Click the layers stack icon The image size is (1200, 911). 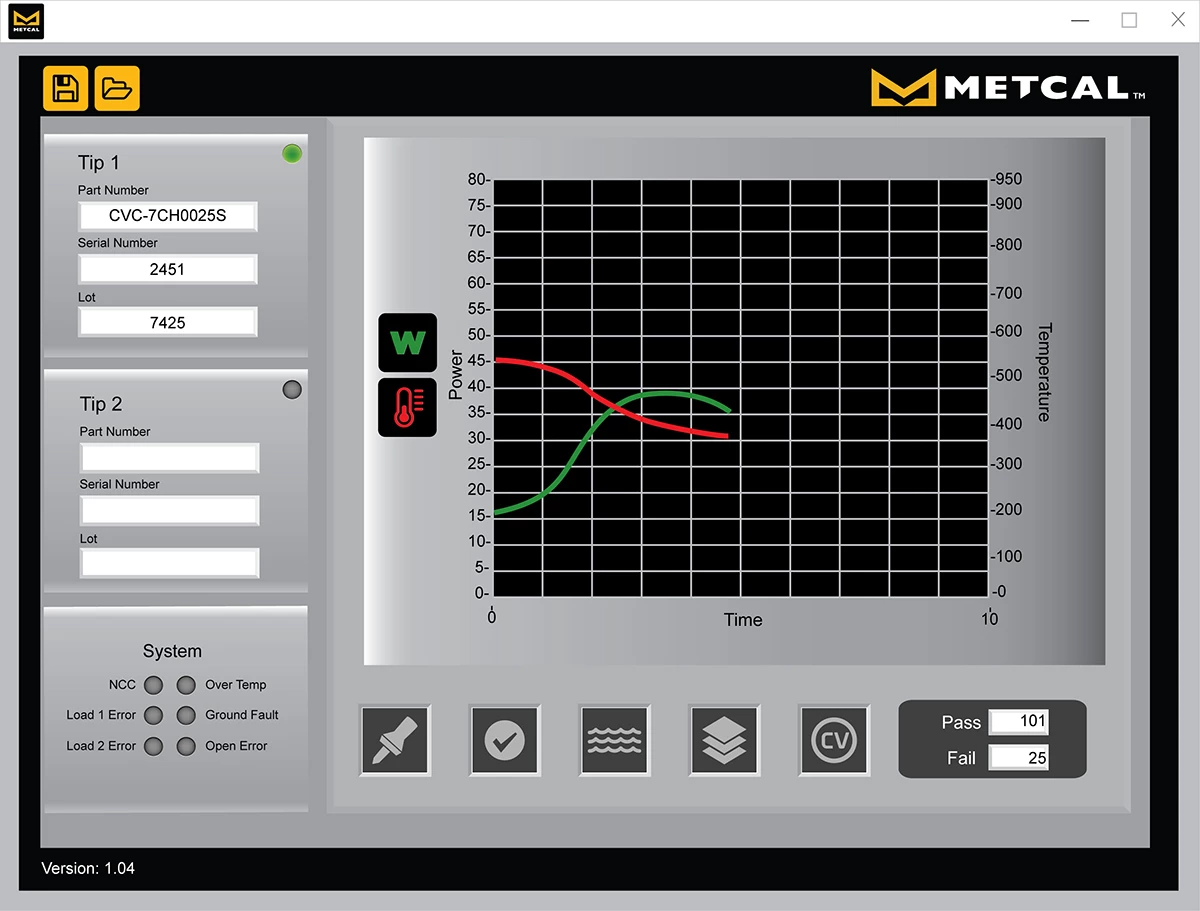[724, 740]
